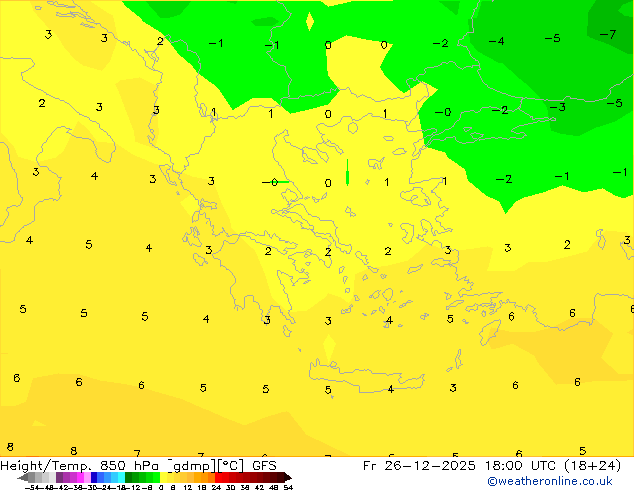Click the "GFS" model label

tap(264, 466)
